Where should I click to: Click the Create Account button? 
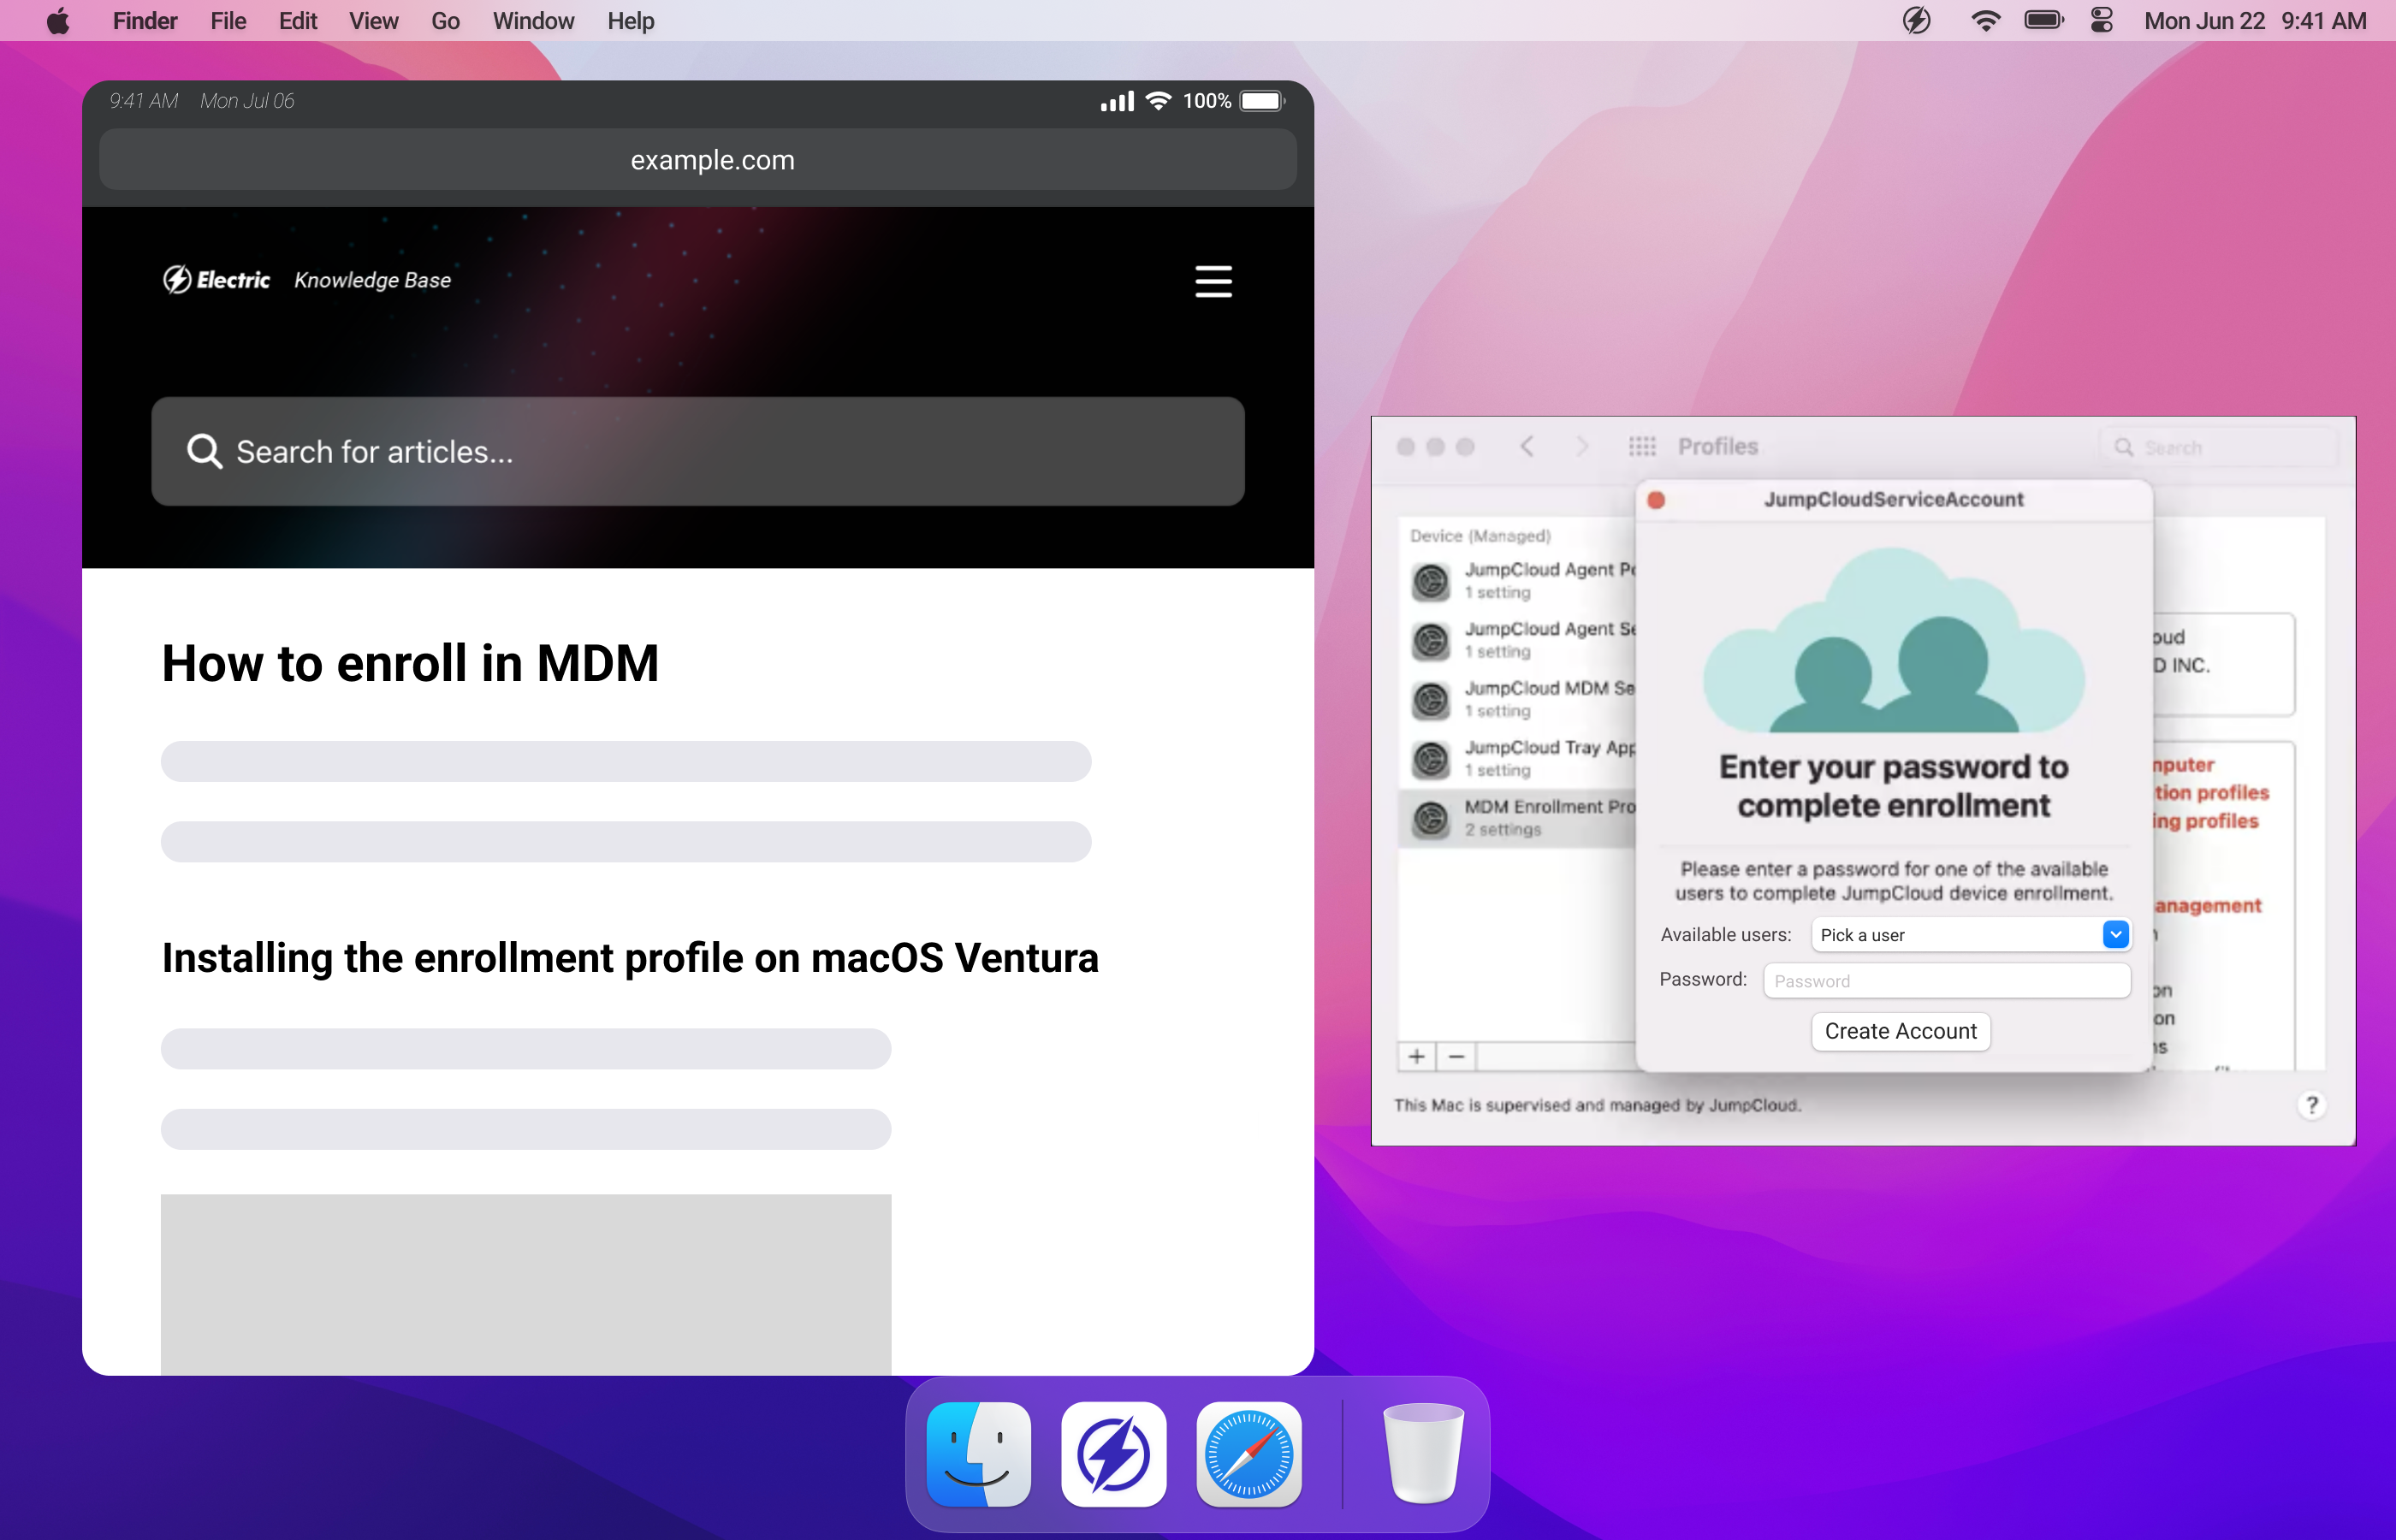click(x=1900, y=1031)
